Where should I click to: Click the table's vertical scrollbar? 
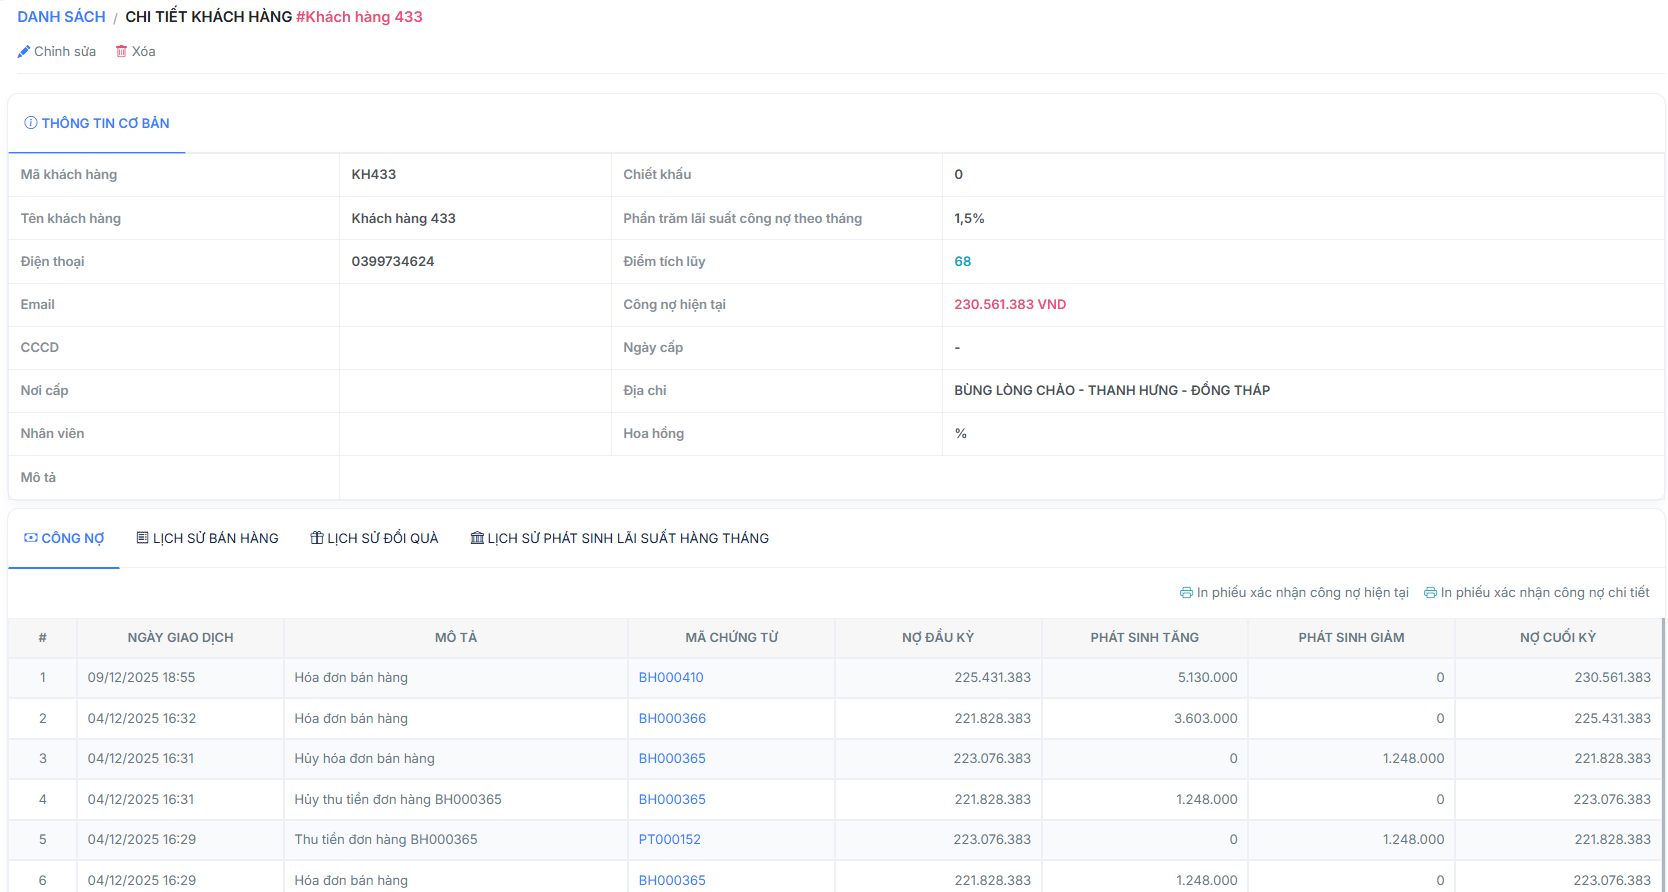(1663, 750)
